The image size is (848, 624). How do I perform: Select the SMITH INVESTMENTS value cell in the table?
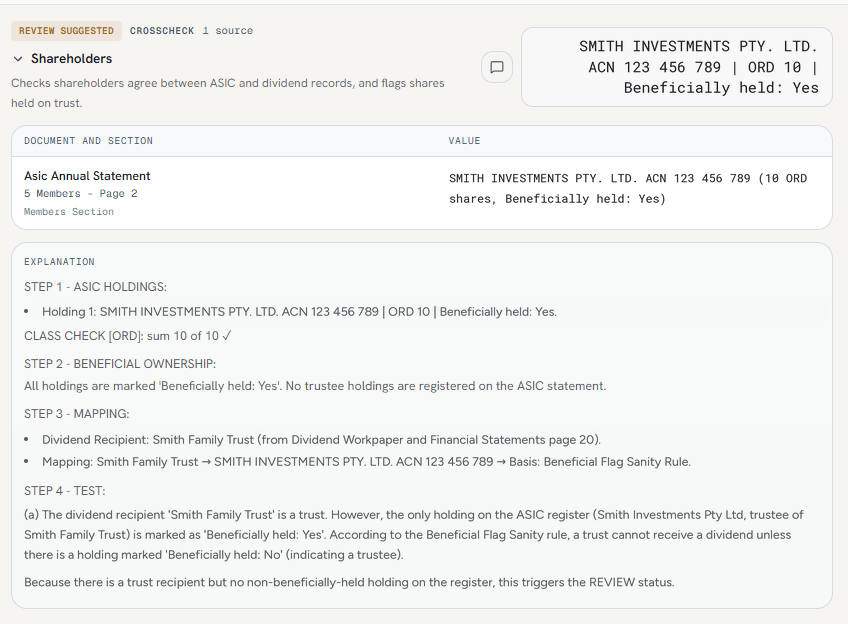(x=628, y=188)
